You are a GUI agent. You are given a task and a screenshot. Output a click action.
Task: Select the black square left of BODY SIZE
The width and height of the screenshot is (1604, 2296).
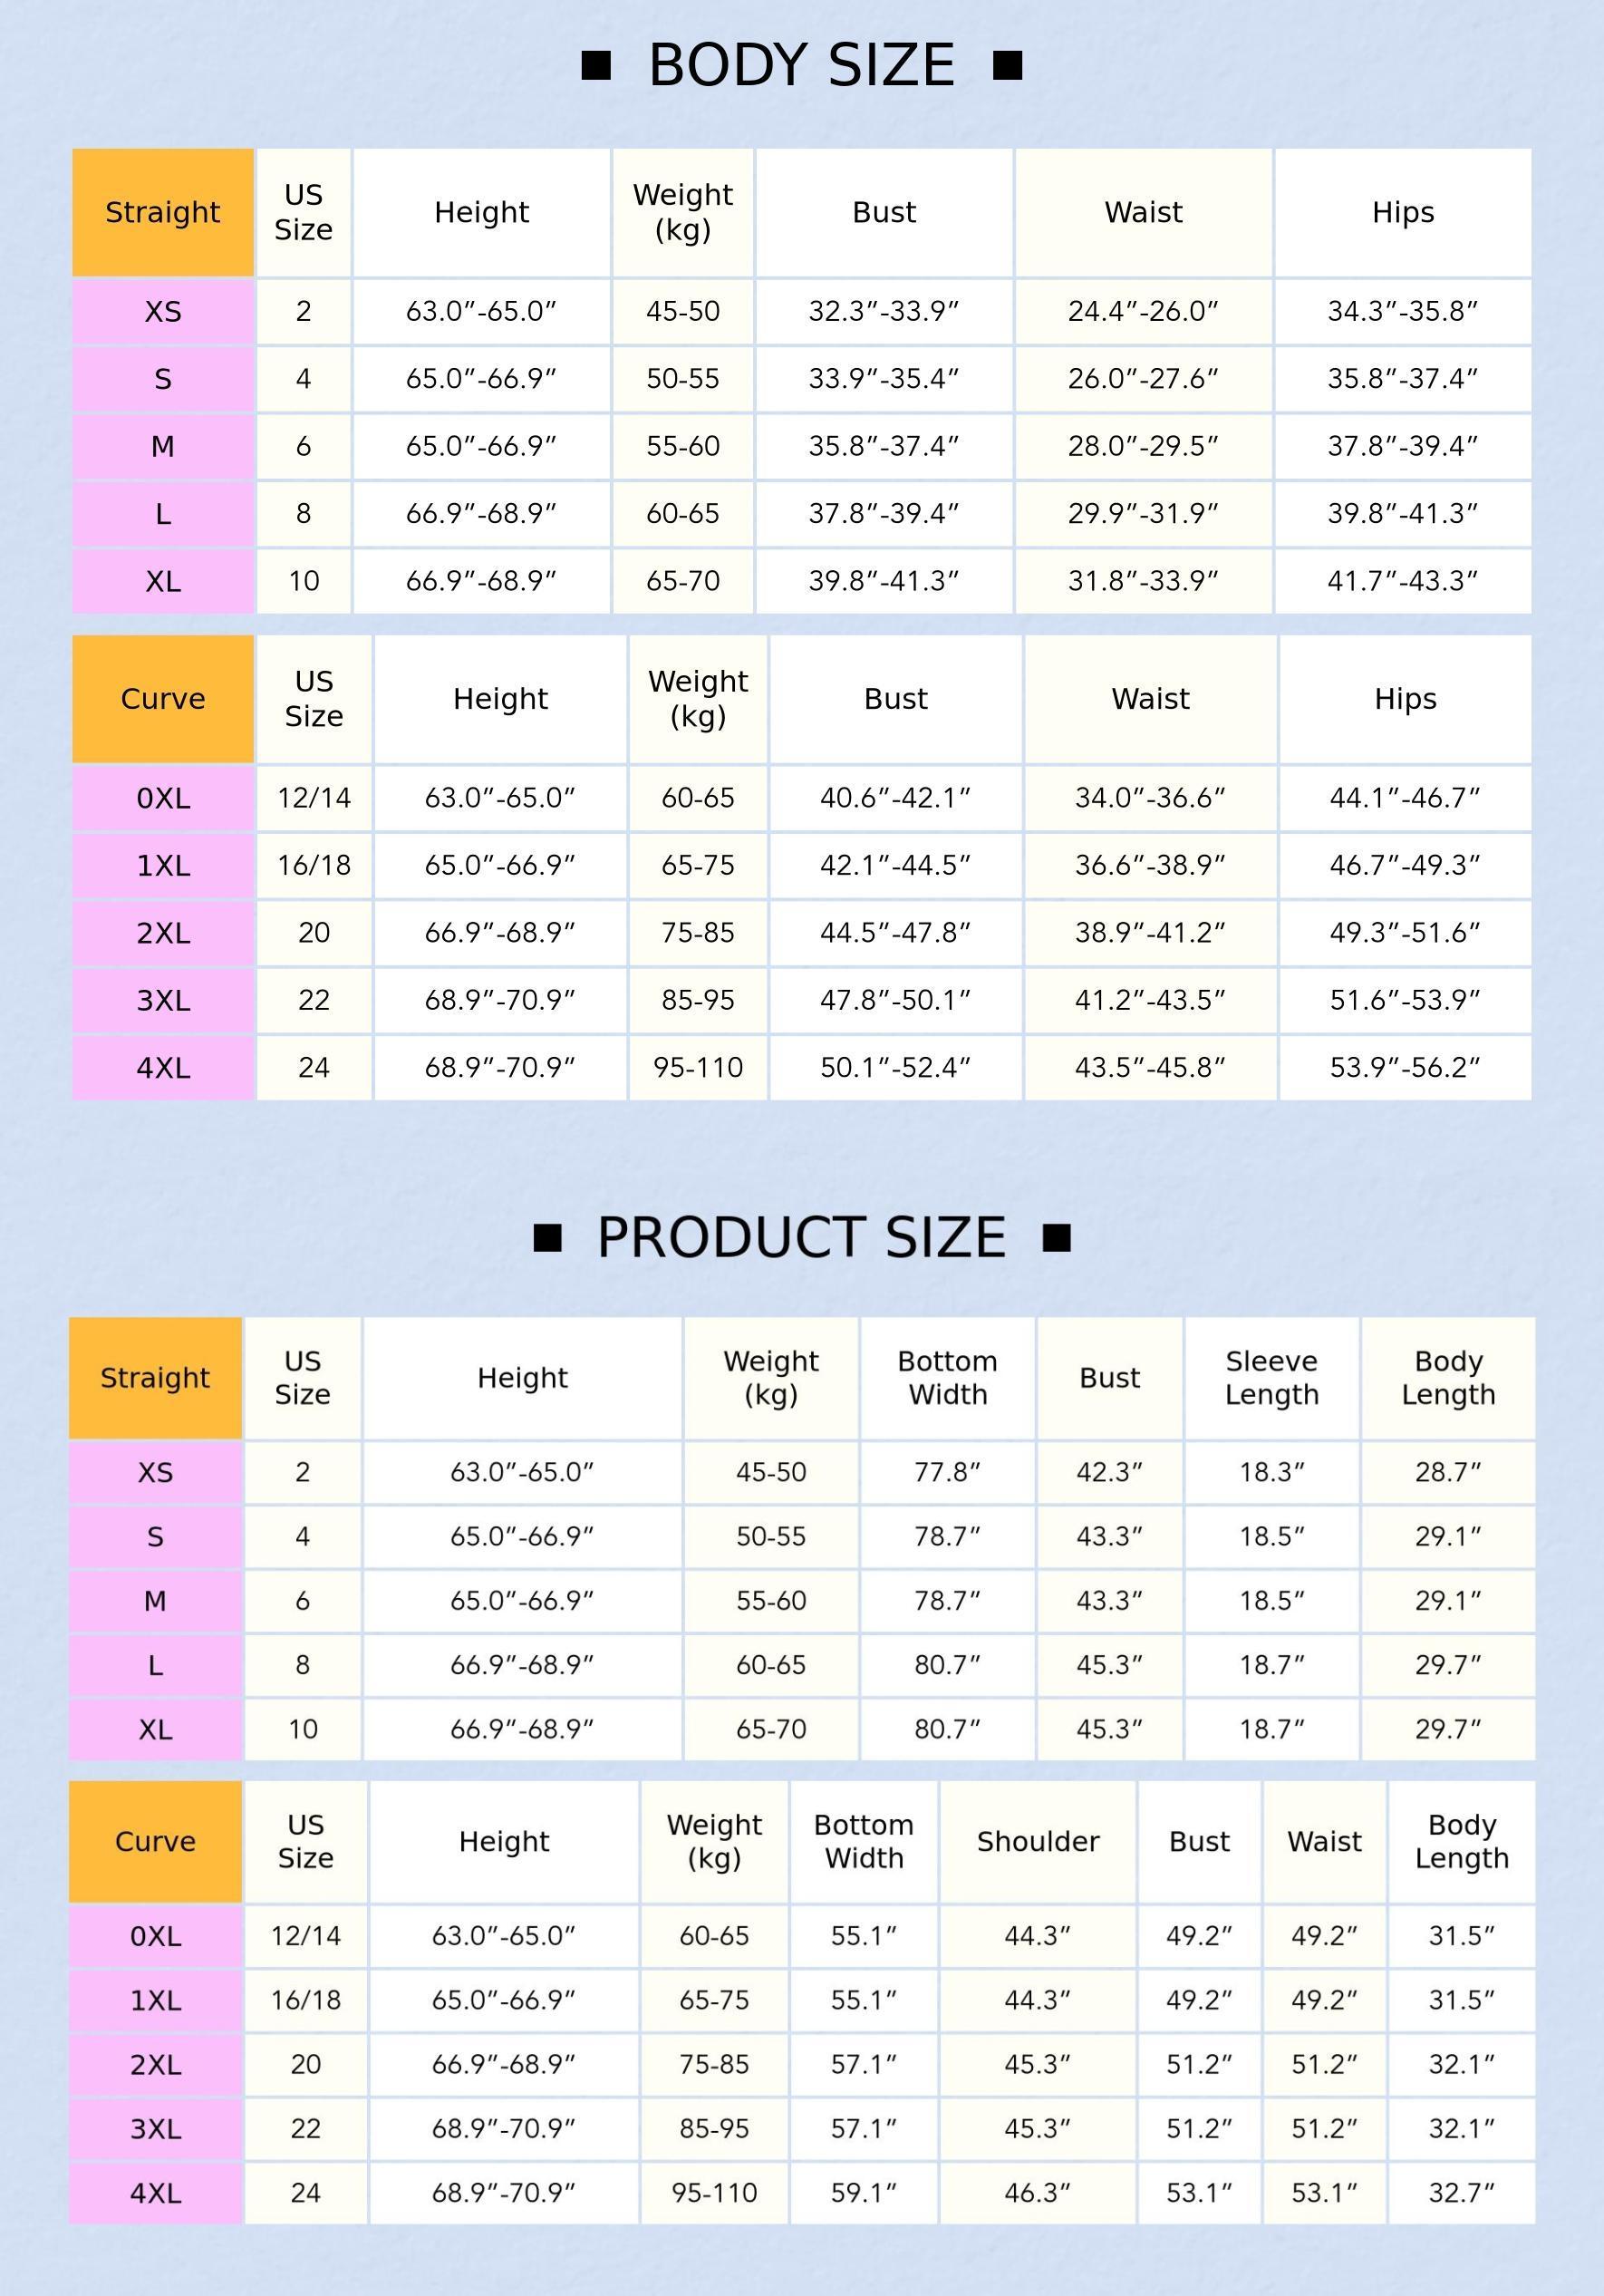(596, 66)
